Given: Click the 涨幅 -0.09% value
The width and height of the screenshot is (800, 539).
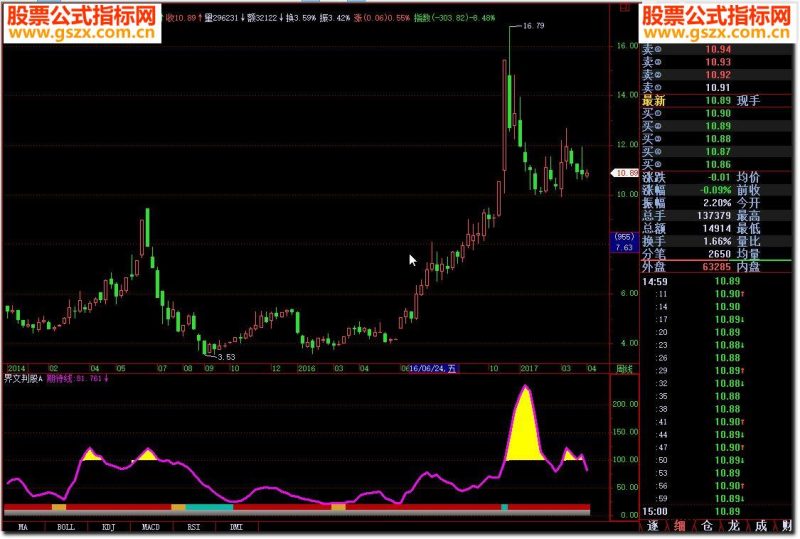Looking at the screenshot, I should 715,190.
